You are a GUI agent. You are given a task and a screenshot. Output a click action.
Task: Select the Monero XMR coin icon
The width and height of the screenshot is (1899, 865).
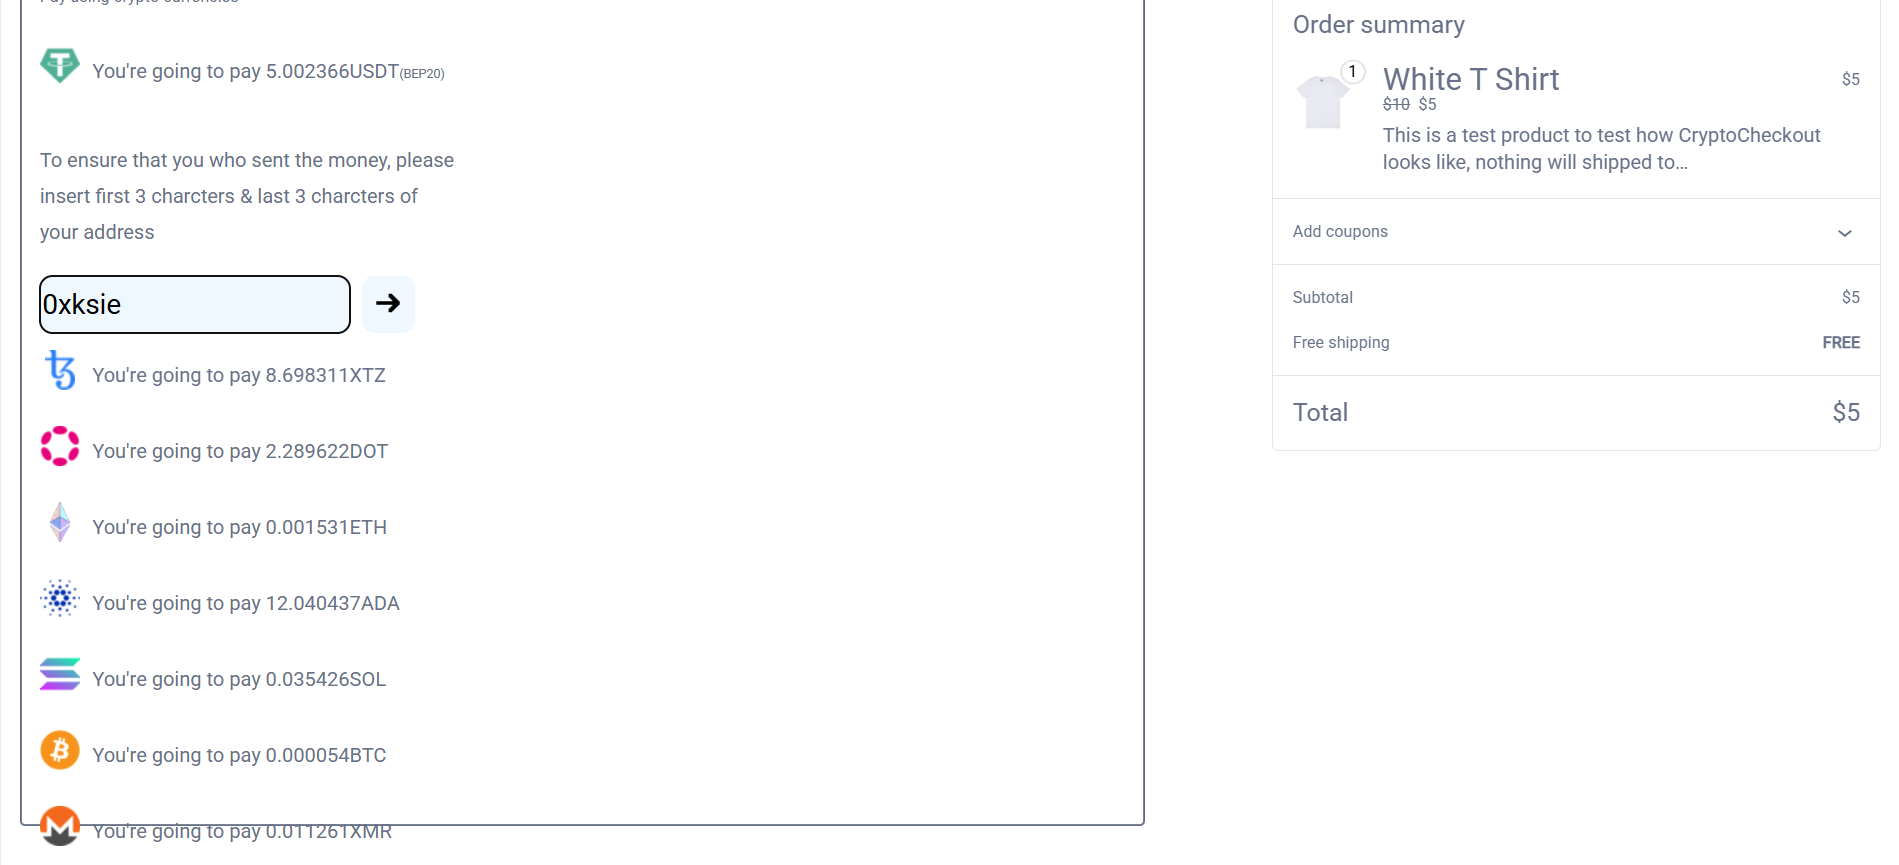pyautogui.click(x=60, y=826)
